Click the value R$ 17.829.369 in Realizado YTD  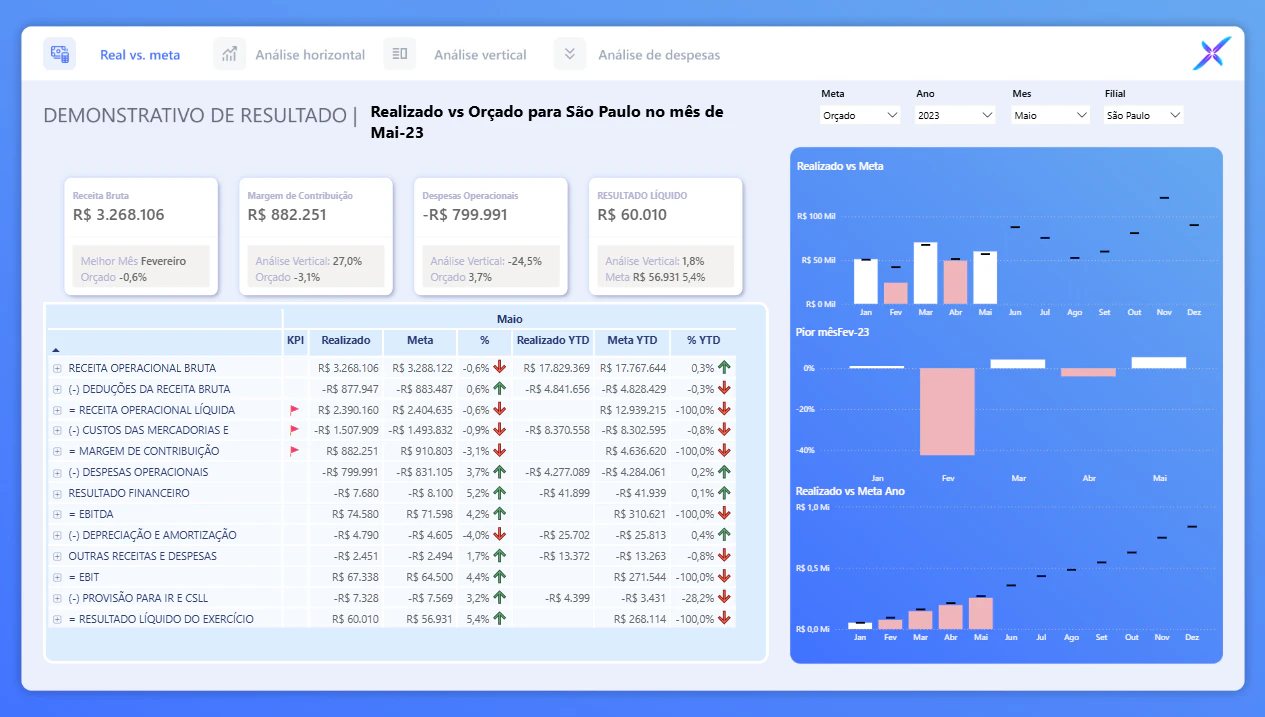point(556,368)
